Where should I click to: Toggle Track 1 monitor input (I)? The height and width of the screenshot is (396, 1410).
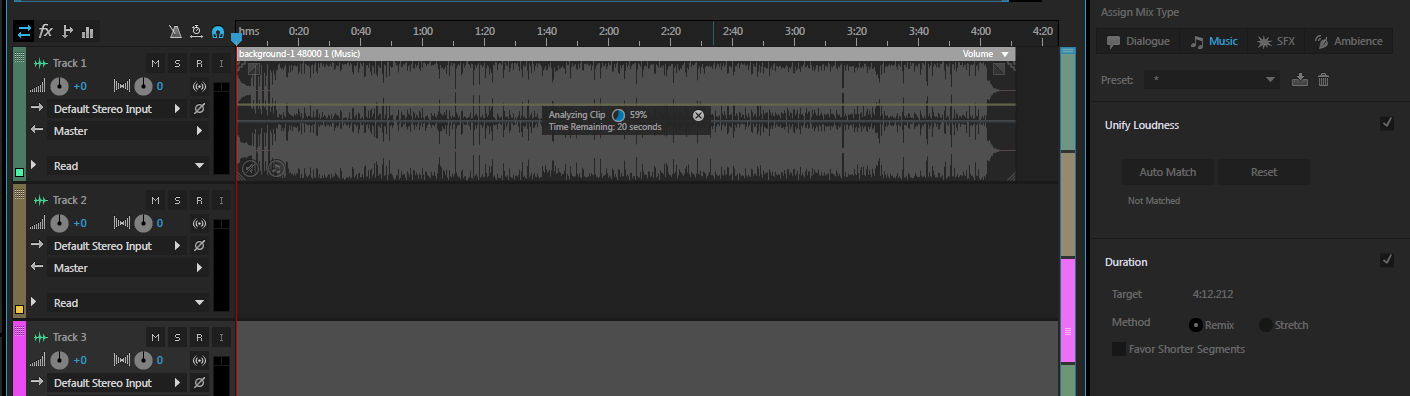[221, 63]
